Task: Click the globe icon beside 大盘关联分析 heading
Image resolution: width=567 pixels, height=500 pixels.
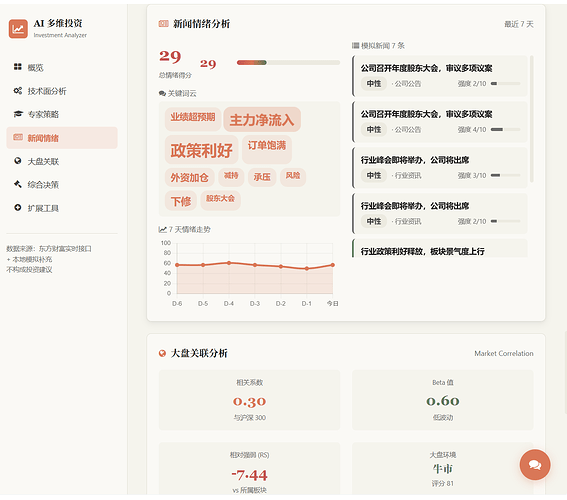Action: pyautogui.click(x=162, y=353)
